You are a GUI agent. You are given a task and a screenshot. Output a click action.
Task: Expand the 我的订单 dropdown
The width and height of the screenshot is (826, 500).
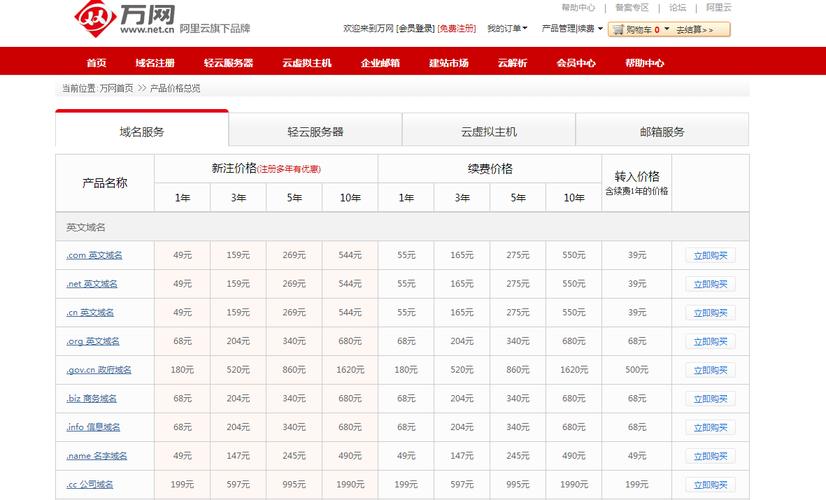coord(507,28)
